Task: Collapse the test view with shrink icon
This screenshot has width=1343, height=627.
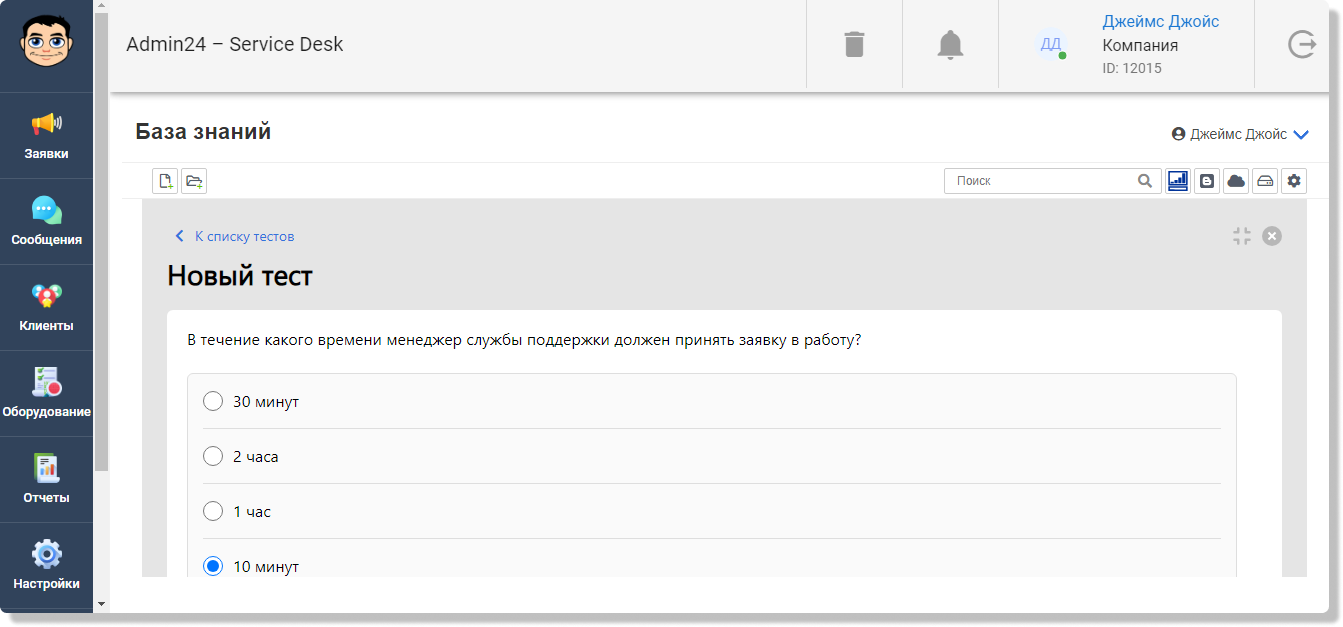Action: tap(1242, 236)
